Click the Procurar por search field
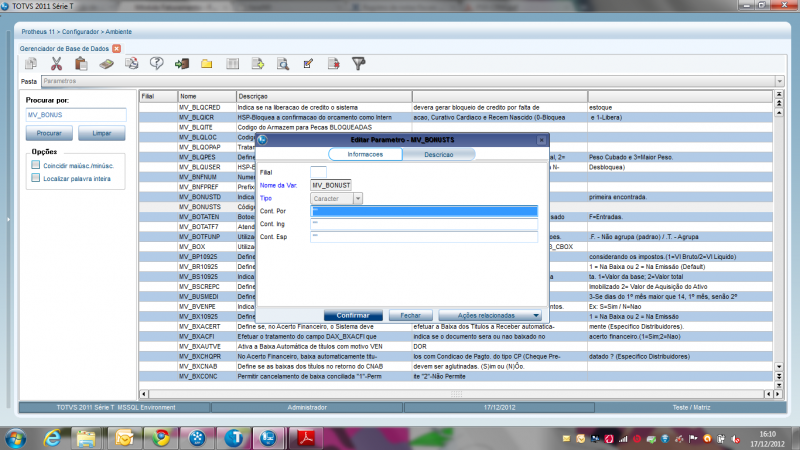Screen dimensions: 800x450 coord(76,115)
